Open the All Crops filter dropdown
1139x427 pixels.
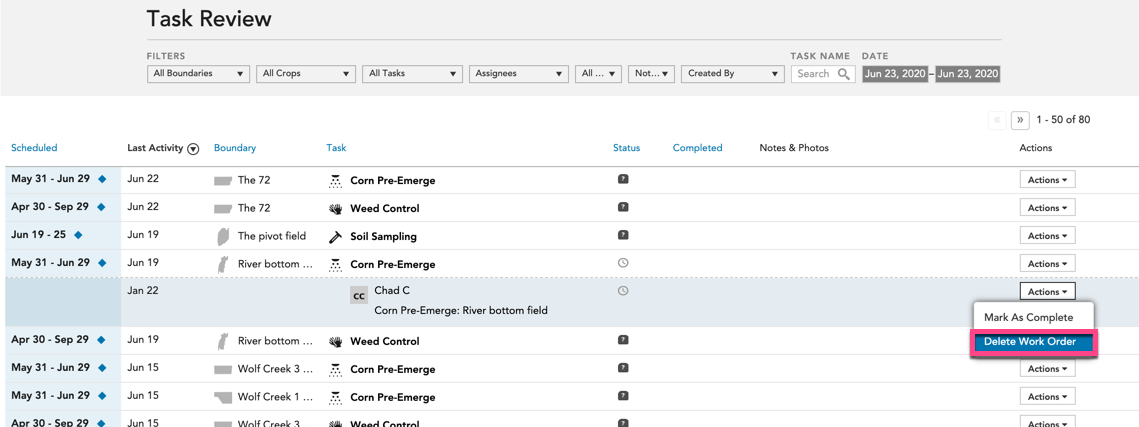306,73
